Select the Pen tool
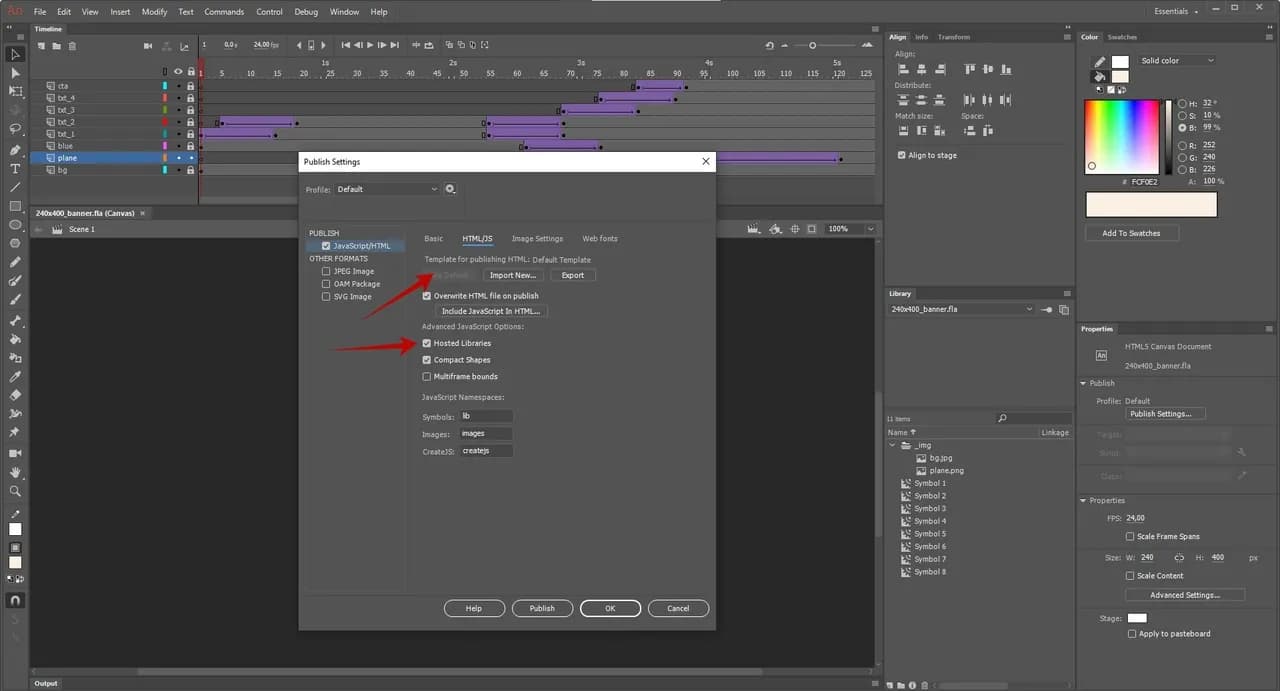 click(x=15, y=149)
